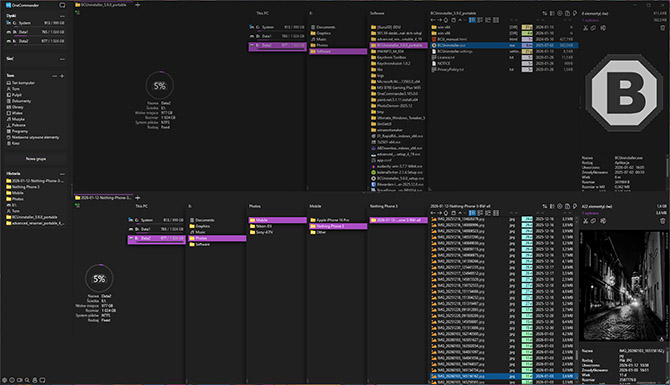This screenshot has width=670, height=385.
Task: Open Apple iPhone 16 Pro folder in Mobile column
Action: click(x=329, y=220)
